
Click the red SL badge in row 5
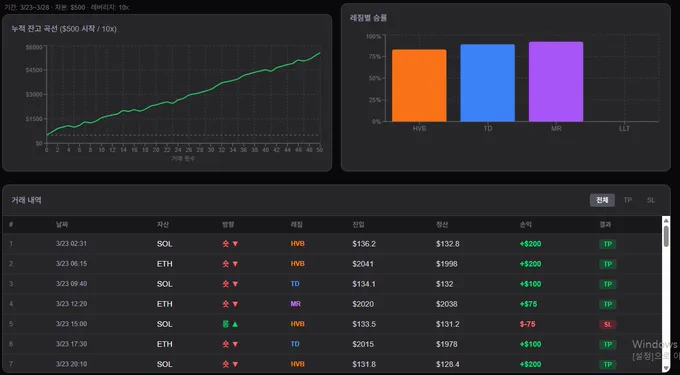click(x=608, y=324)
